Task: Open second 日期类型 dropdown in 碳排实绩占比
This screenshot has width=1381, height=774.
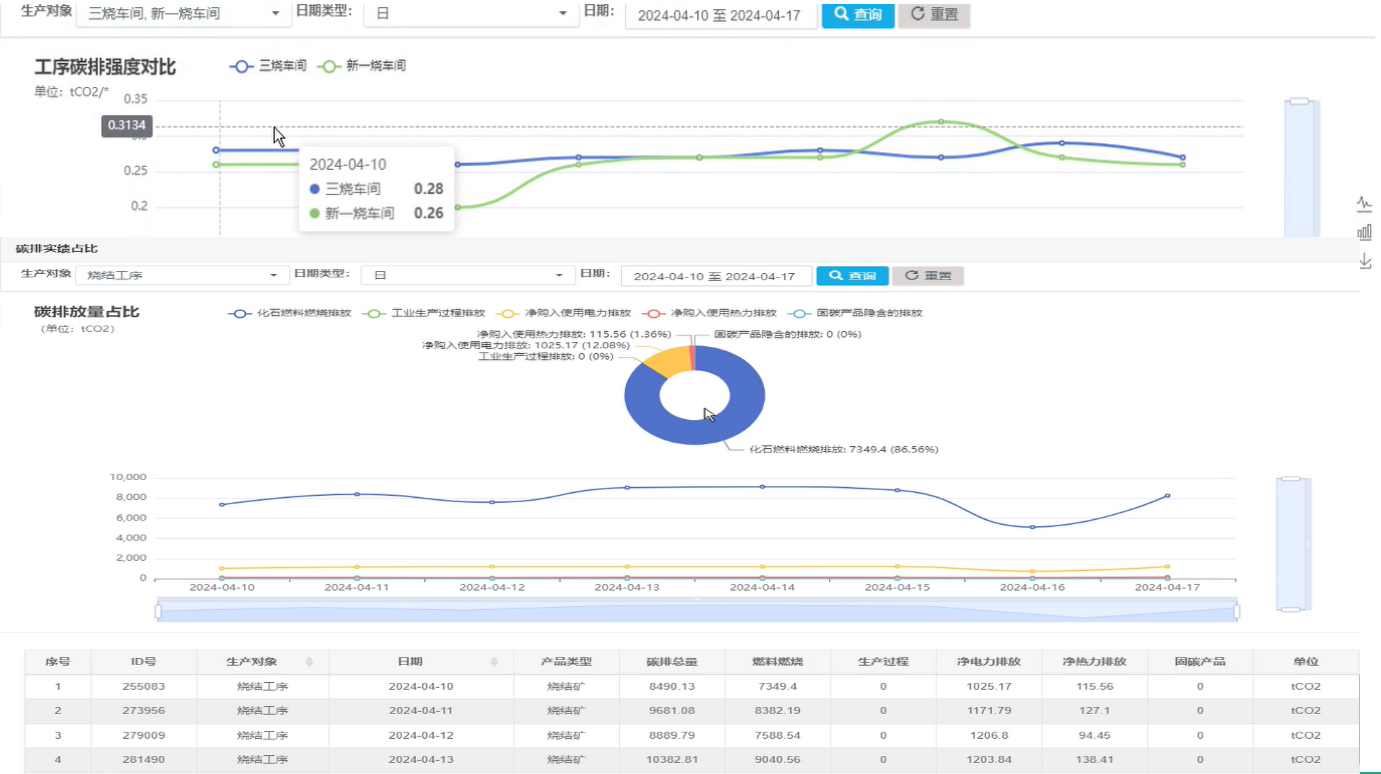Action: (467, 276)
